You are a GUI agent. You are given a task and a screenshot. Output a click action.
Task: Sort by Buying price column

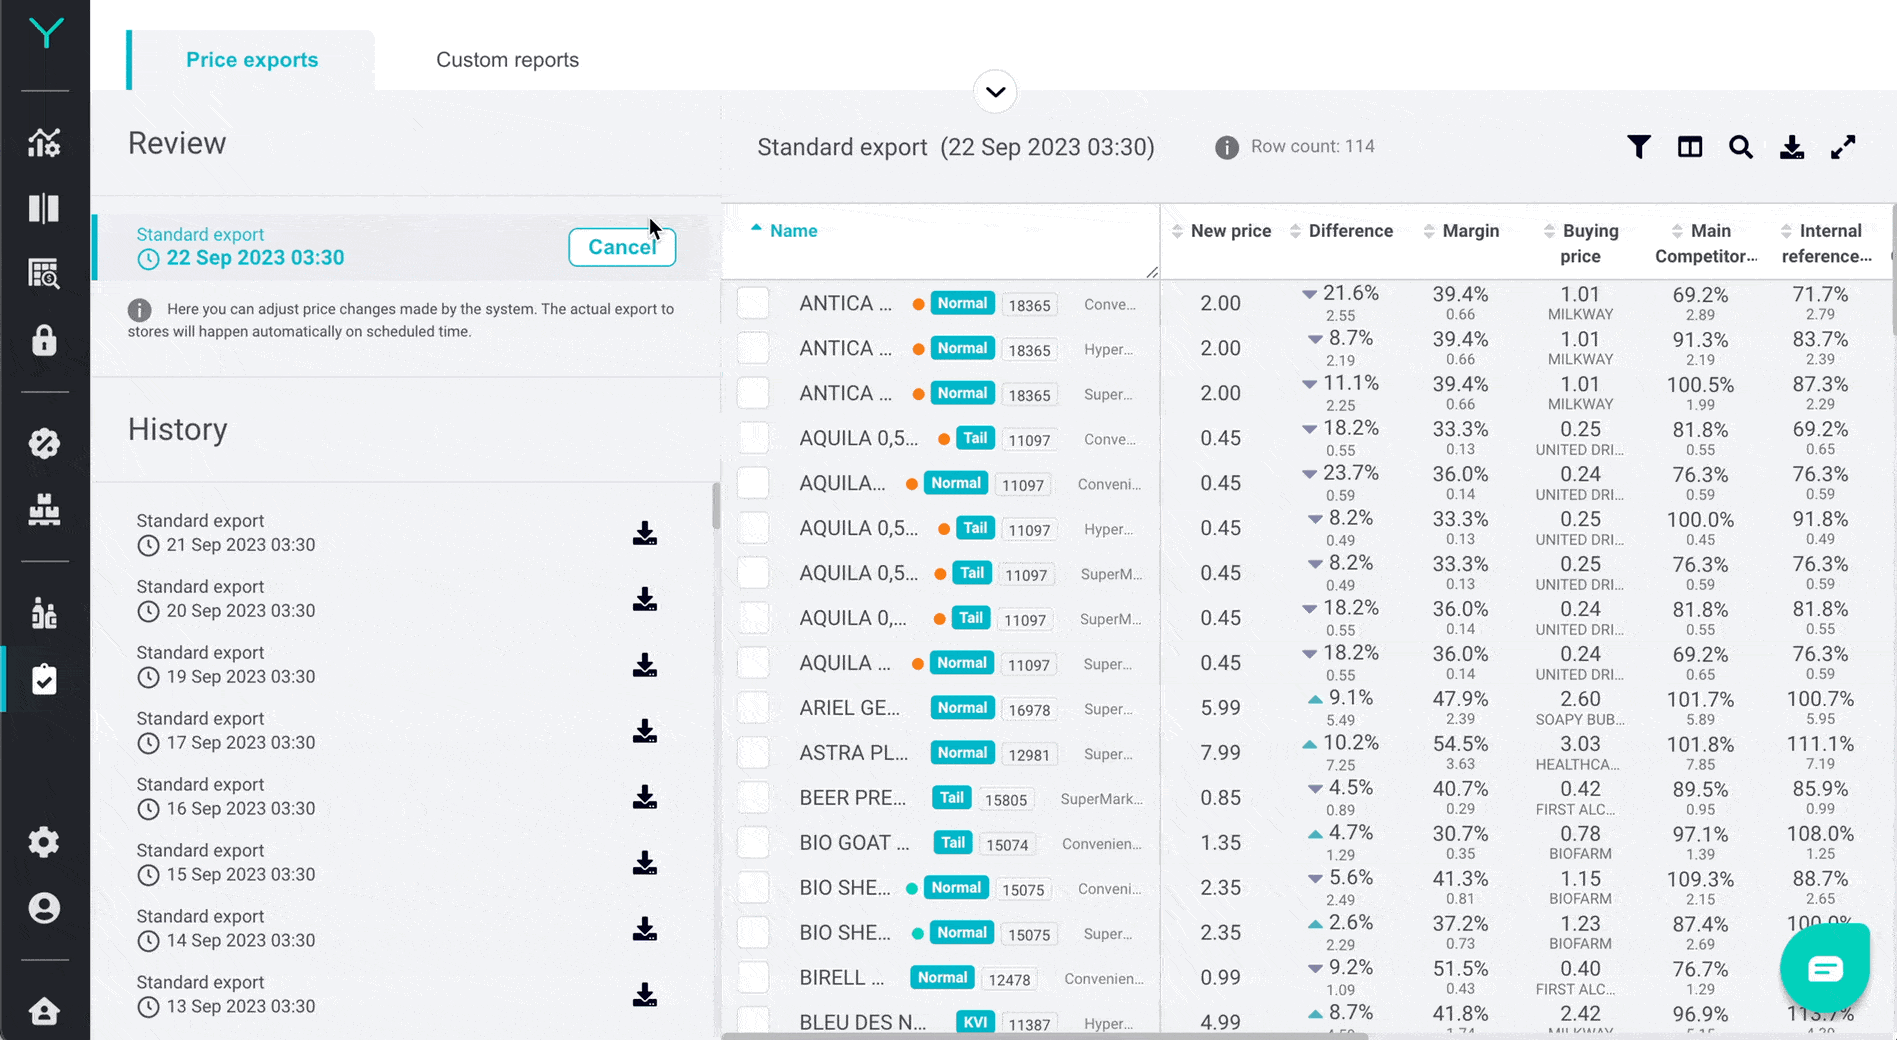point(1581,243)
